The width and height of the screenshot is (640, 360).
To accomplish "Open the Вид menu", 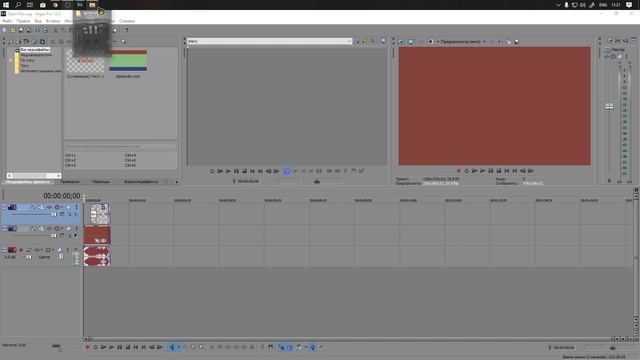I will click(x=38, y=21).
